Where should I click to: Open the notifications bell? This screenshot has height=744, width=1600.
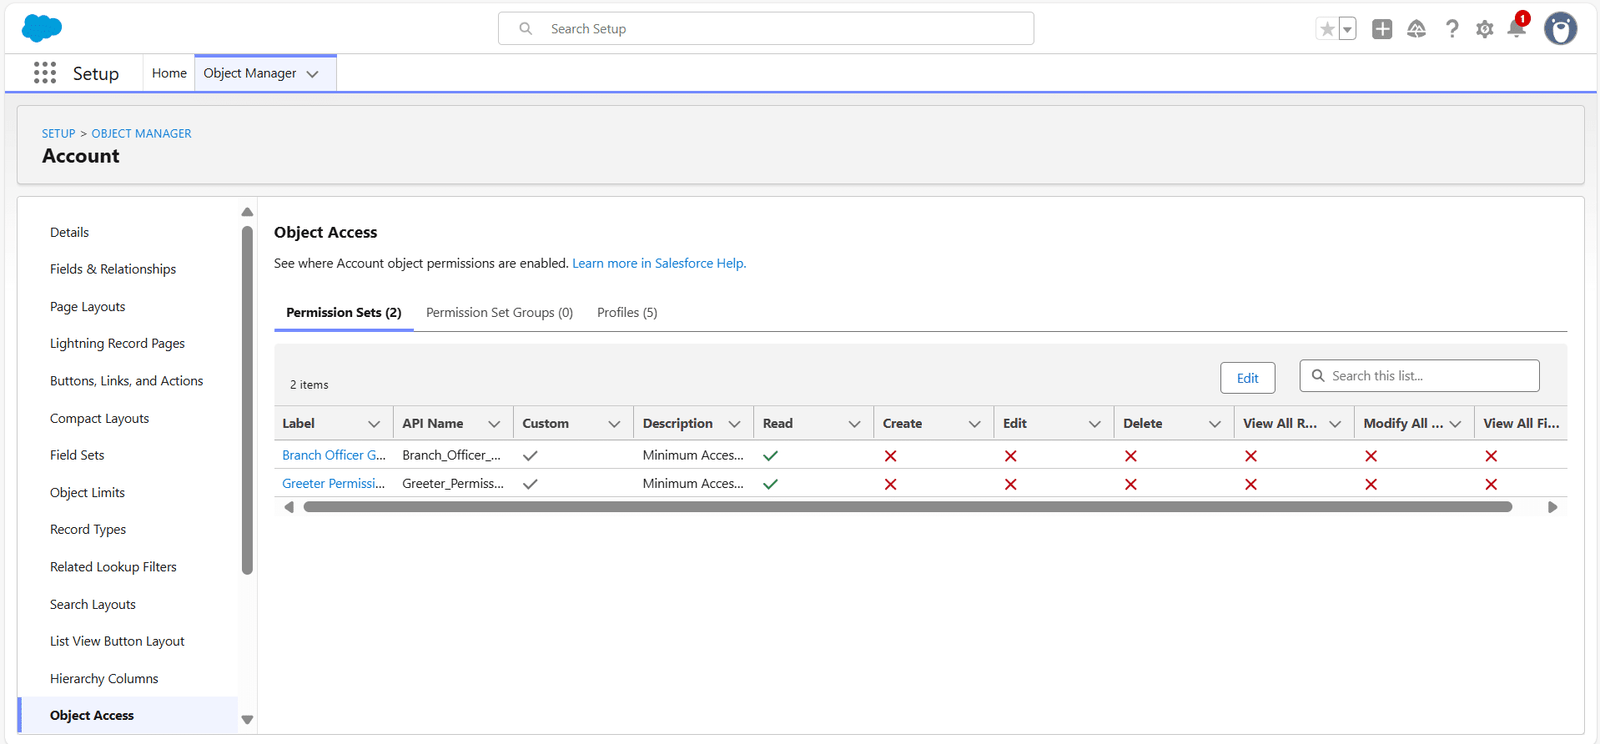(x=1516, y=29)
